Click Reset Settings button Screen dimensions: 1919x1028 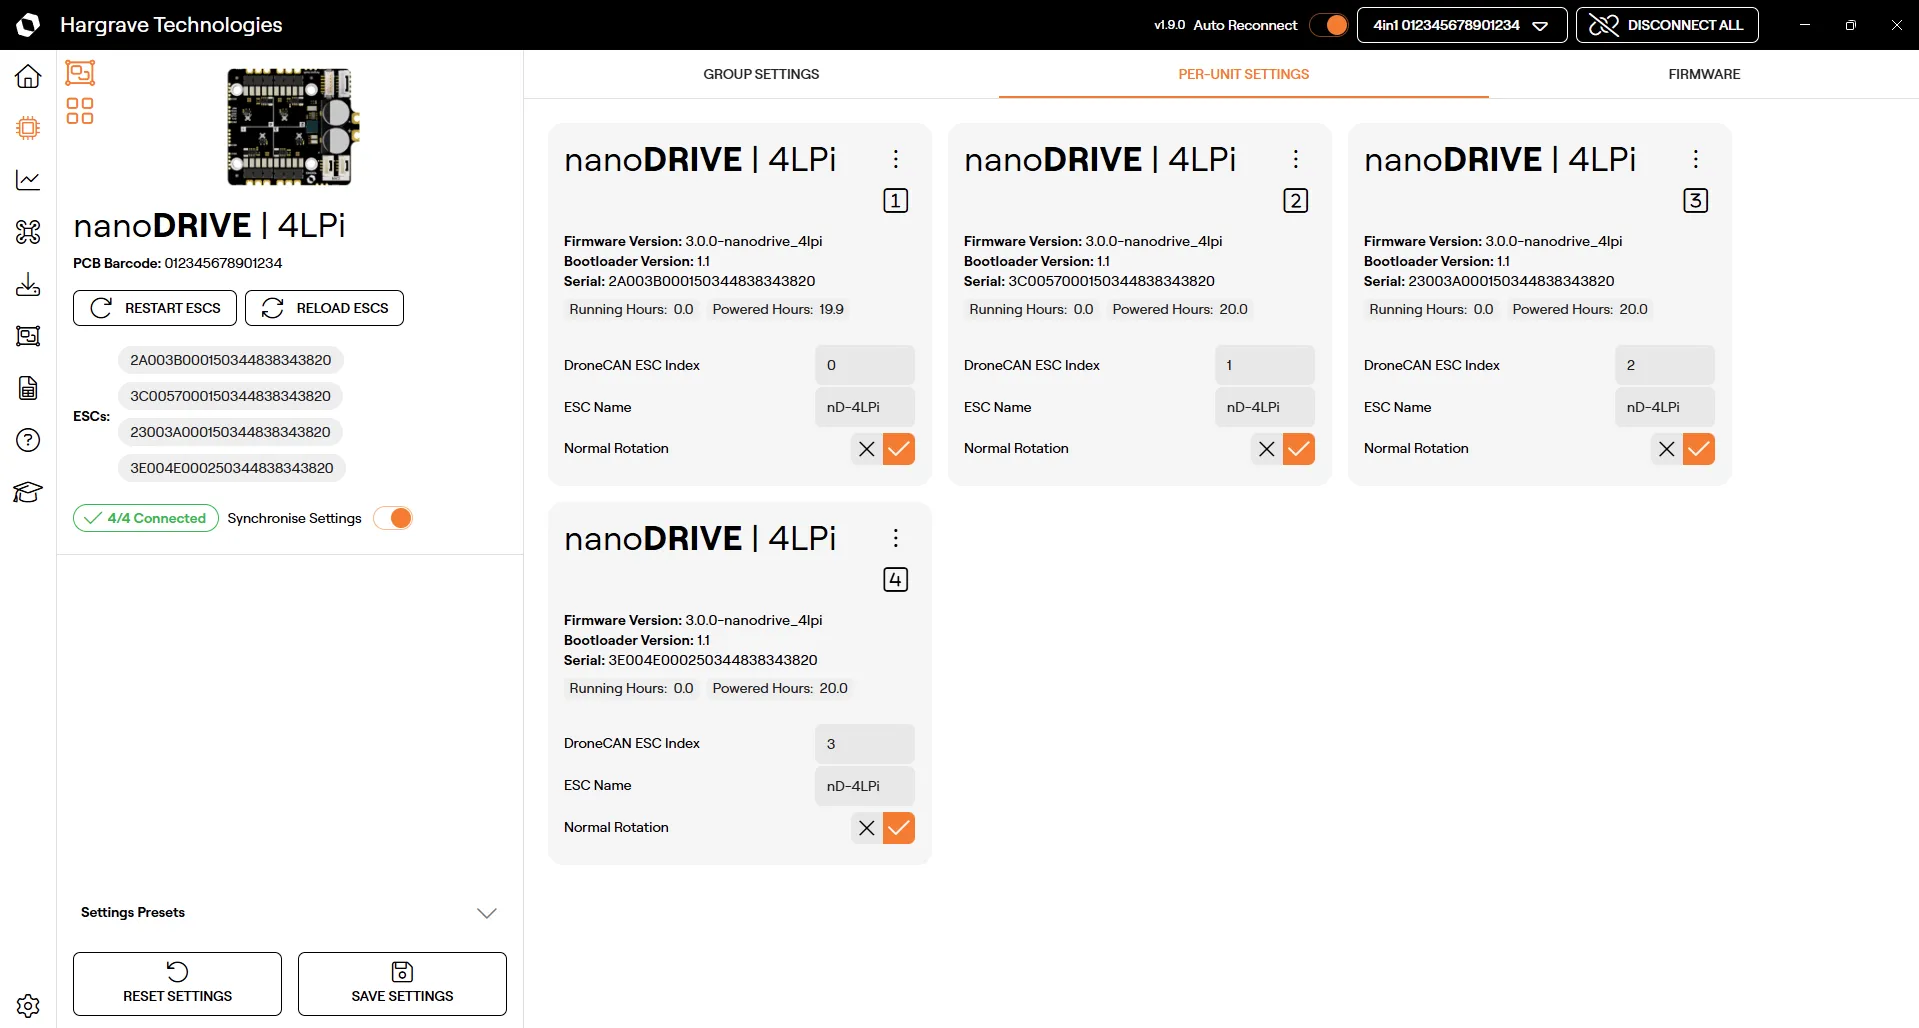[177, 984]
